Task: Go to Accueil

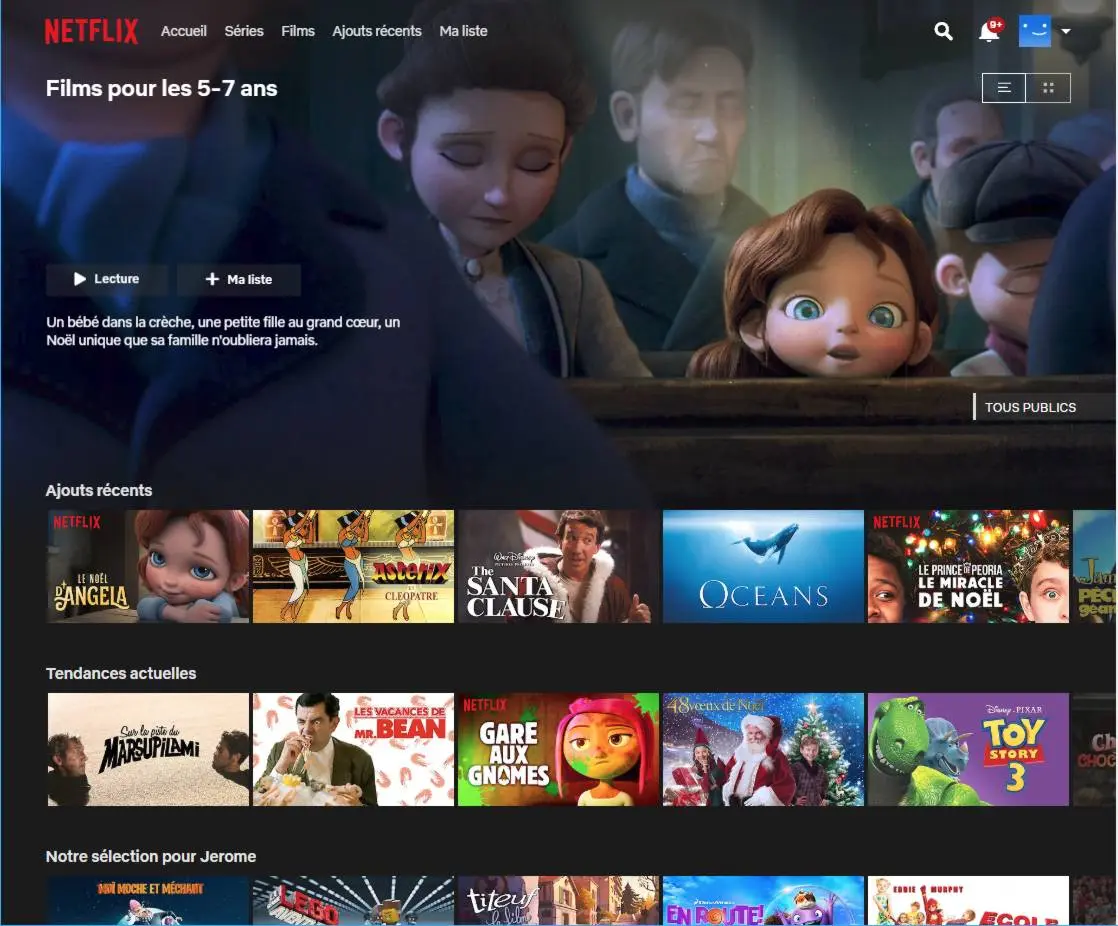Action: (x=184, y=31)
